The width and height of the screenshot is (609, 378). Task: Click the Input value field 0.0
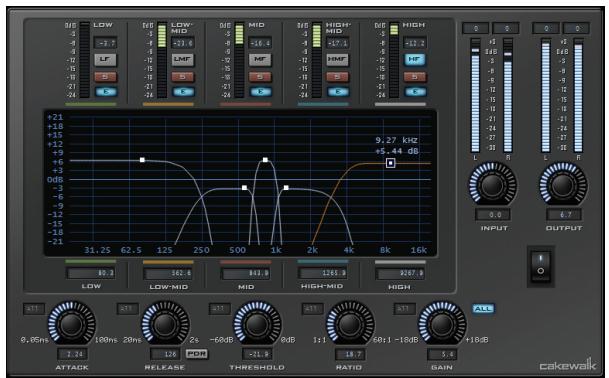(x=493, y=214)
